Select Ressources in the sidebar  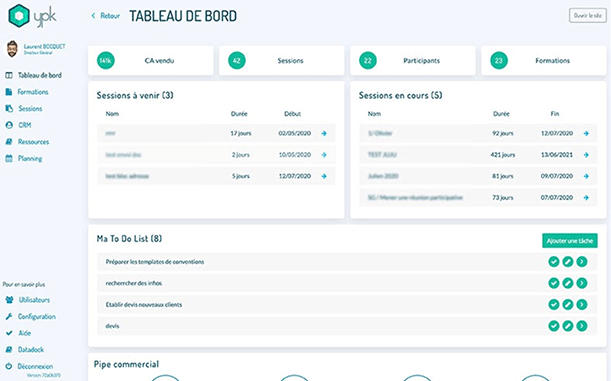[x=34, y=142]
